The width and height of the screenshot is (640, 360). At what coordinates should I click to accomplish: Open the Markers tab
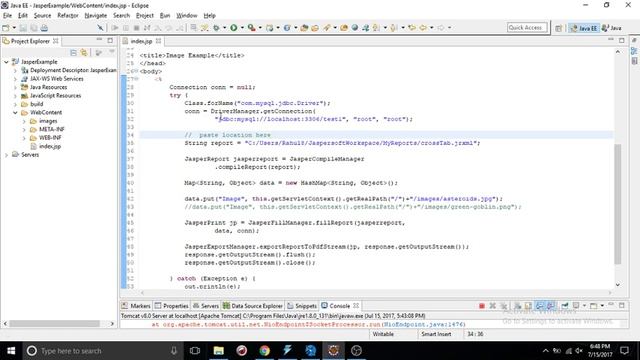136,306
